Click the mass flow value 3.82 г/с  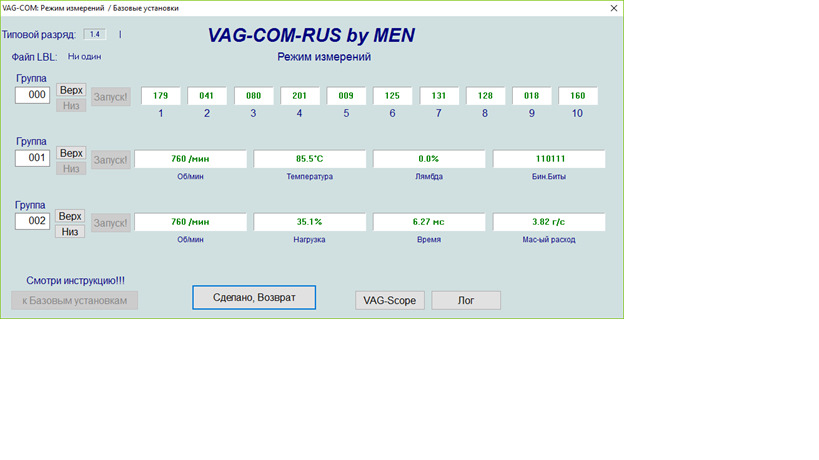point(549,222)
